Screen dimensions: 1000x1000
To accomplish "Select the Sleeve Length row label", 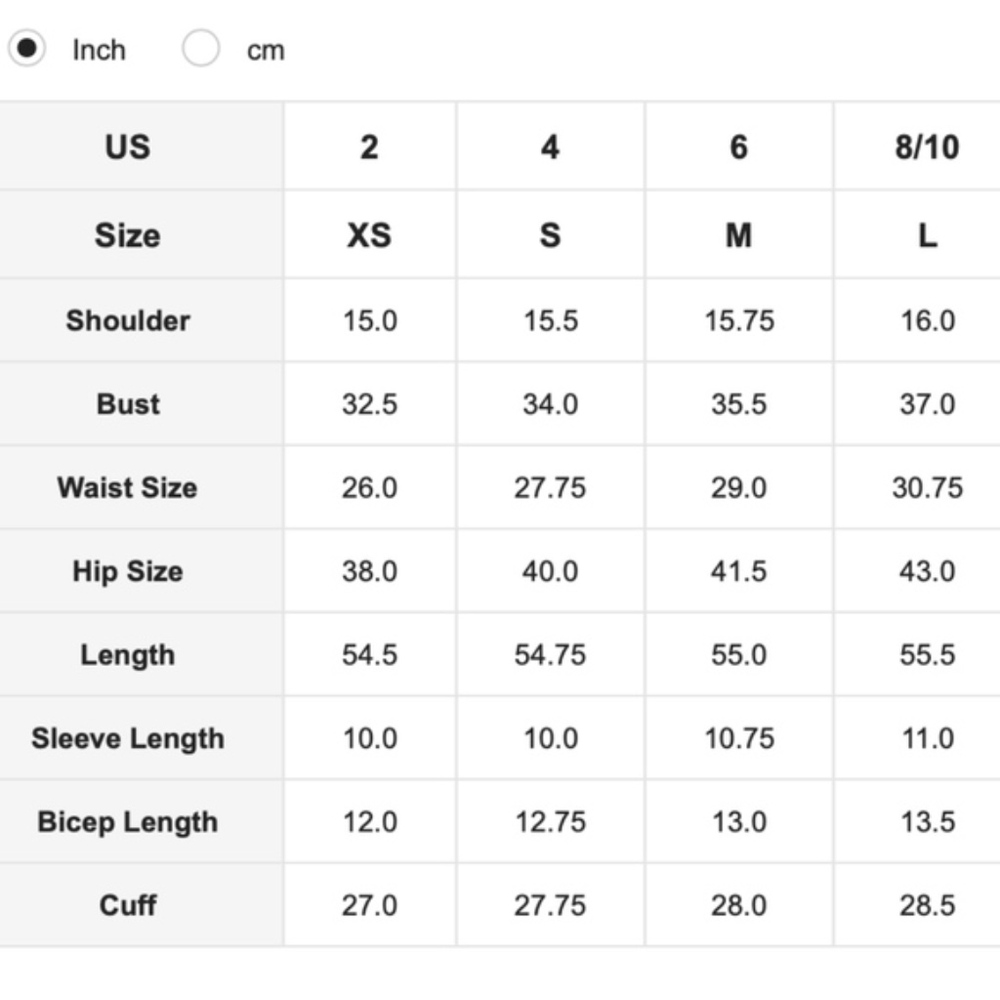I will pyautogui.click(x=142, y=738).
